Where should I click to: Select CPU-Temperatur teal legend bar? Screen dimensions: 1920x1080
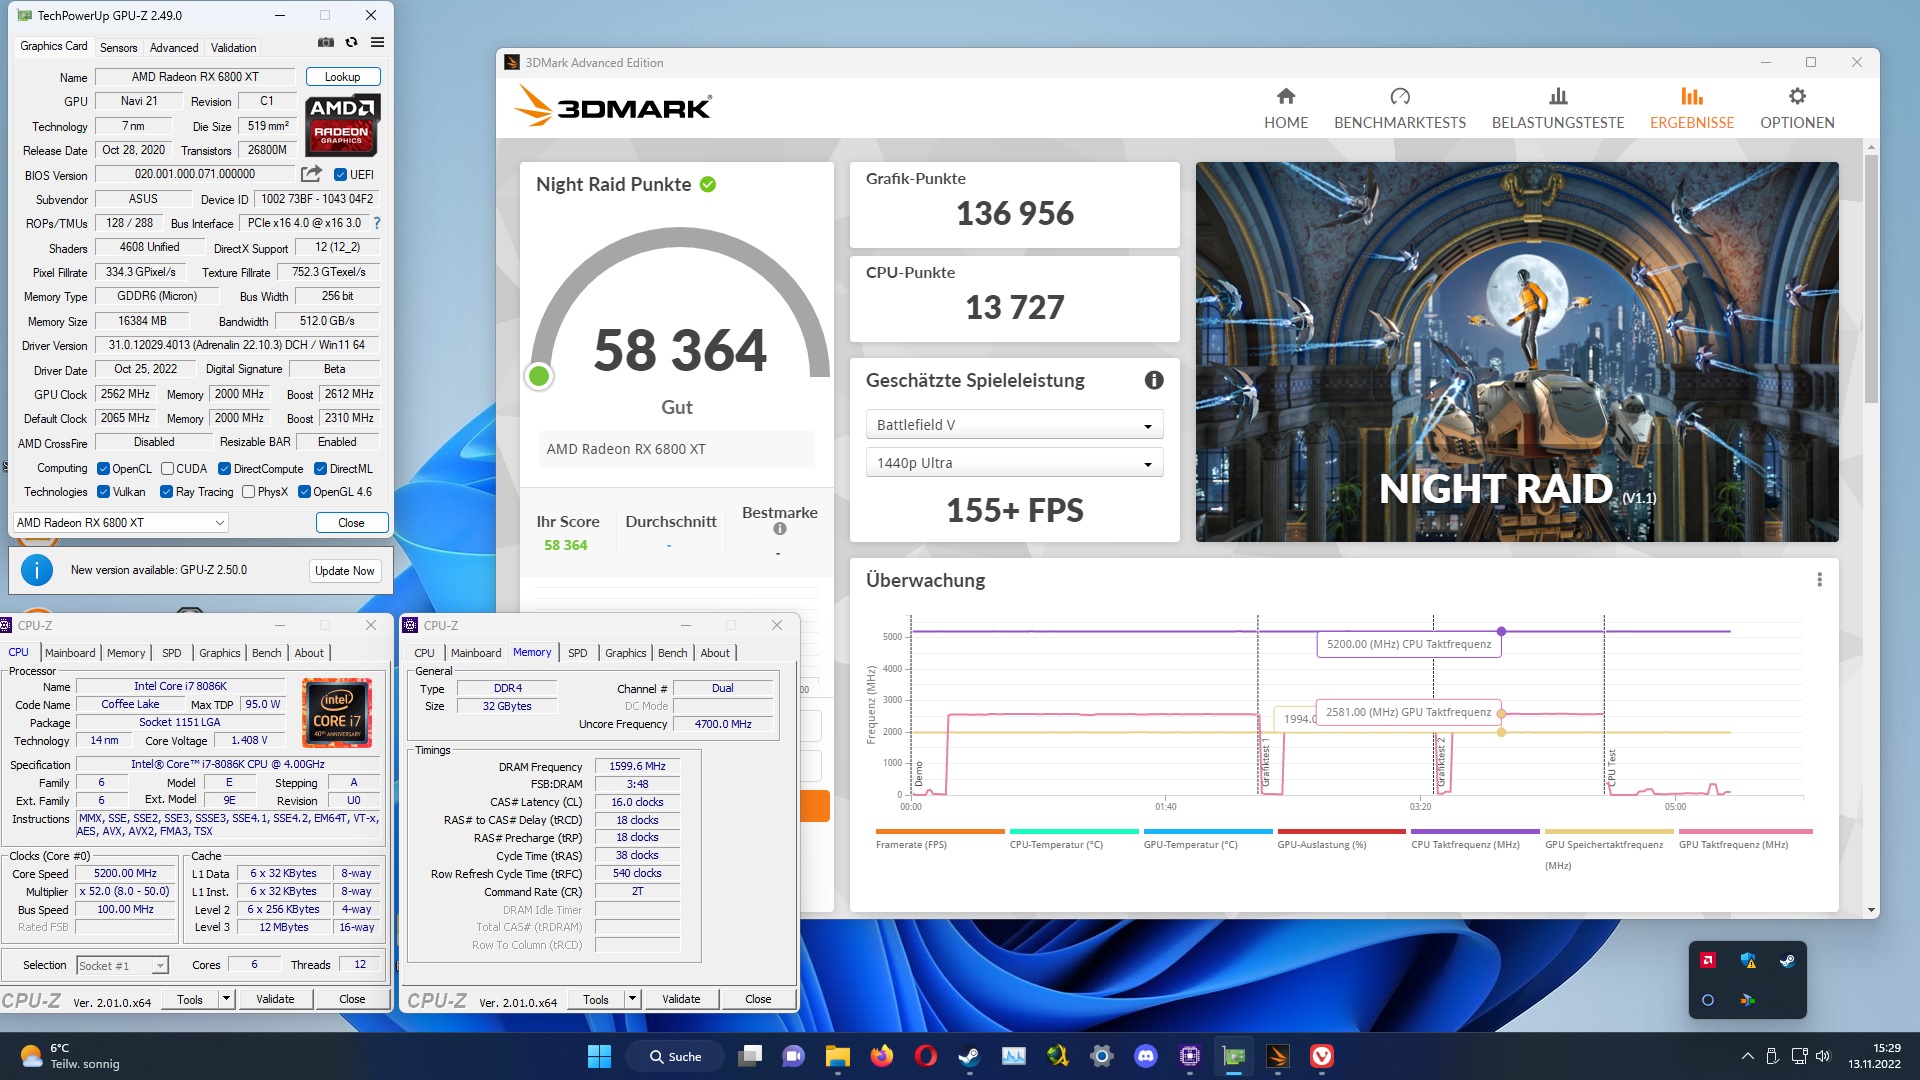[x=1074, y=831]
